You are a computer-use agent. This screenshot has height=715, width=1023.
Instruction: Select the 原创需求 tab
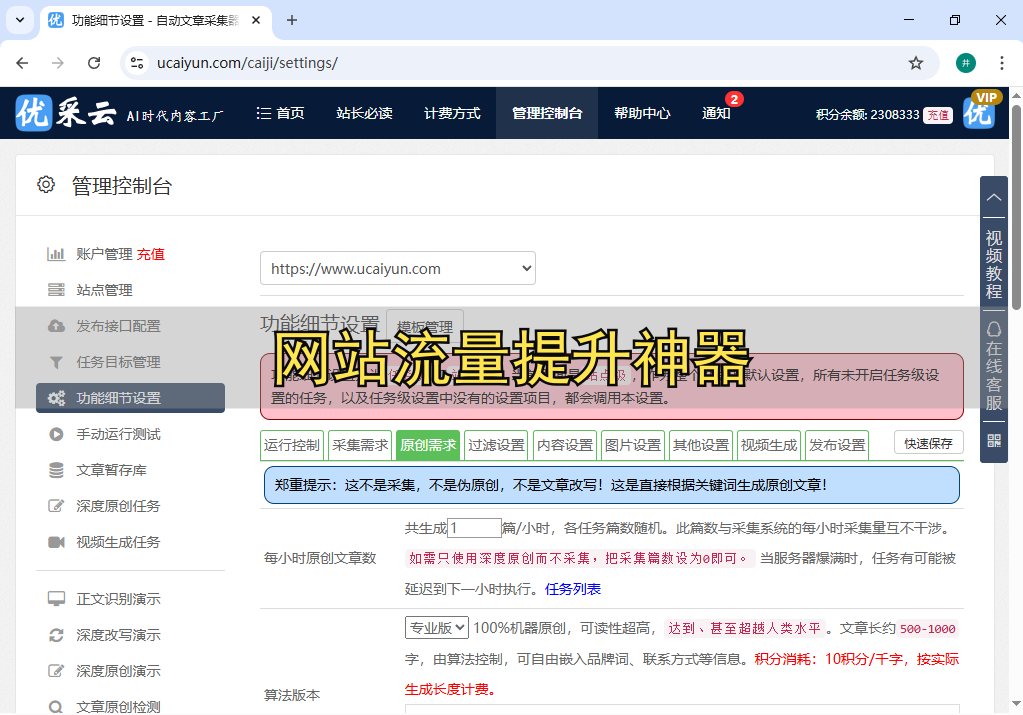click(x=428, y=445)
